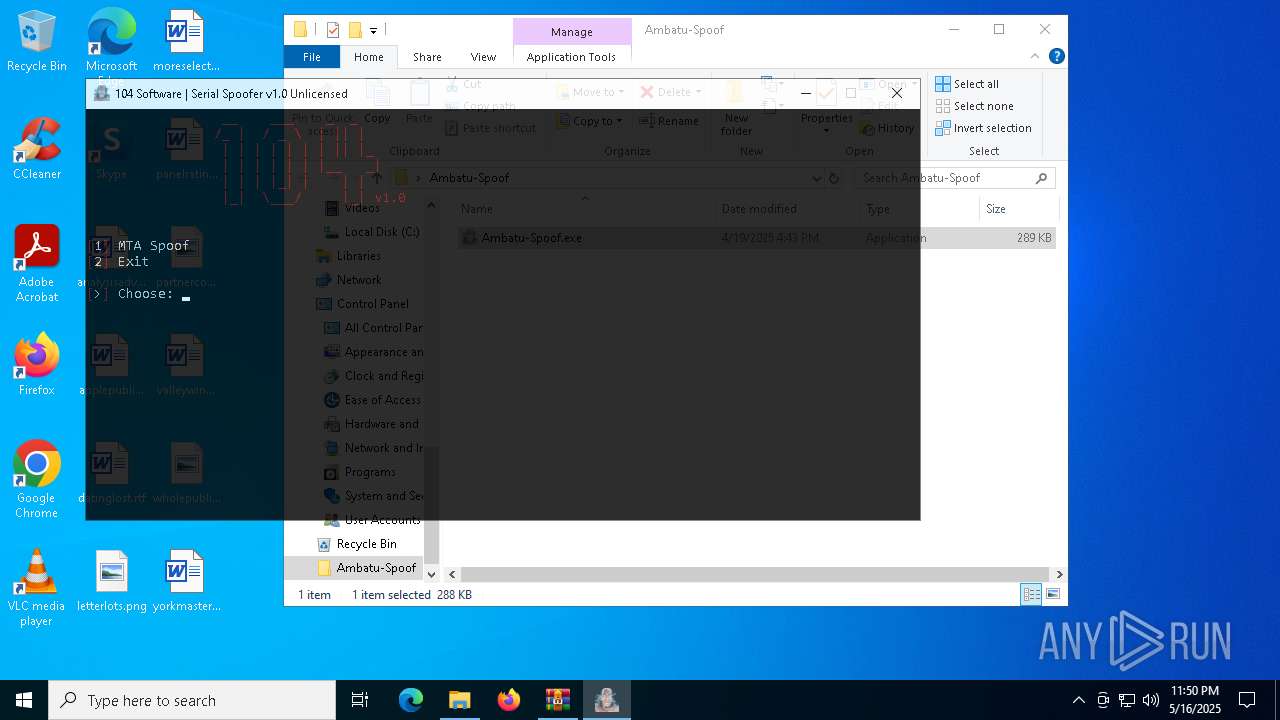Open network status tray icon
The width and height of the screenshot is (1280, 720).
(1127, 700)
